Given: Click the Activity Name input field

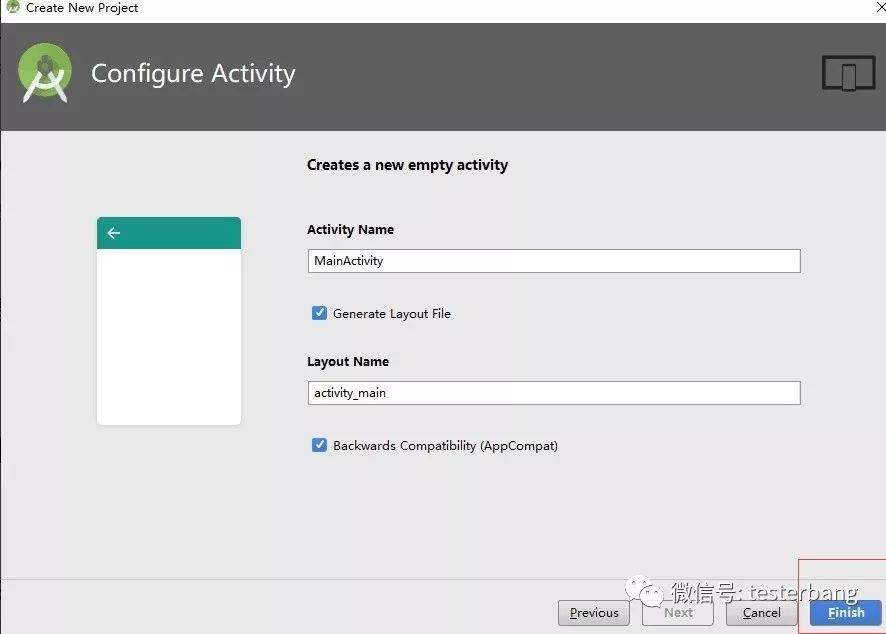Looking at the screenshot, I should point(554,261).
